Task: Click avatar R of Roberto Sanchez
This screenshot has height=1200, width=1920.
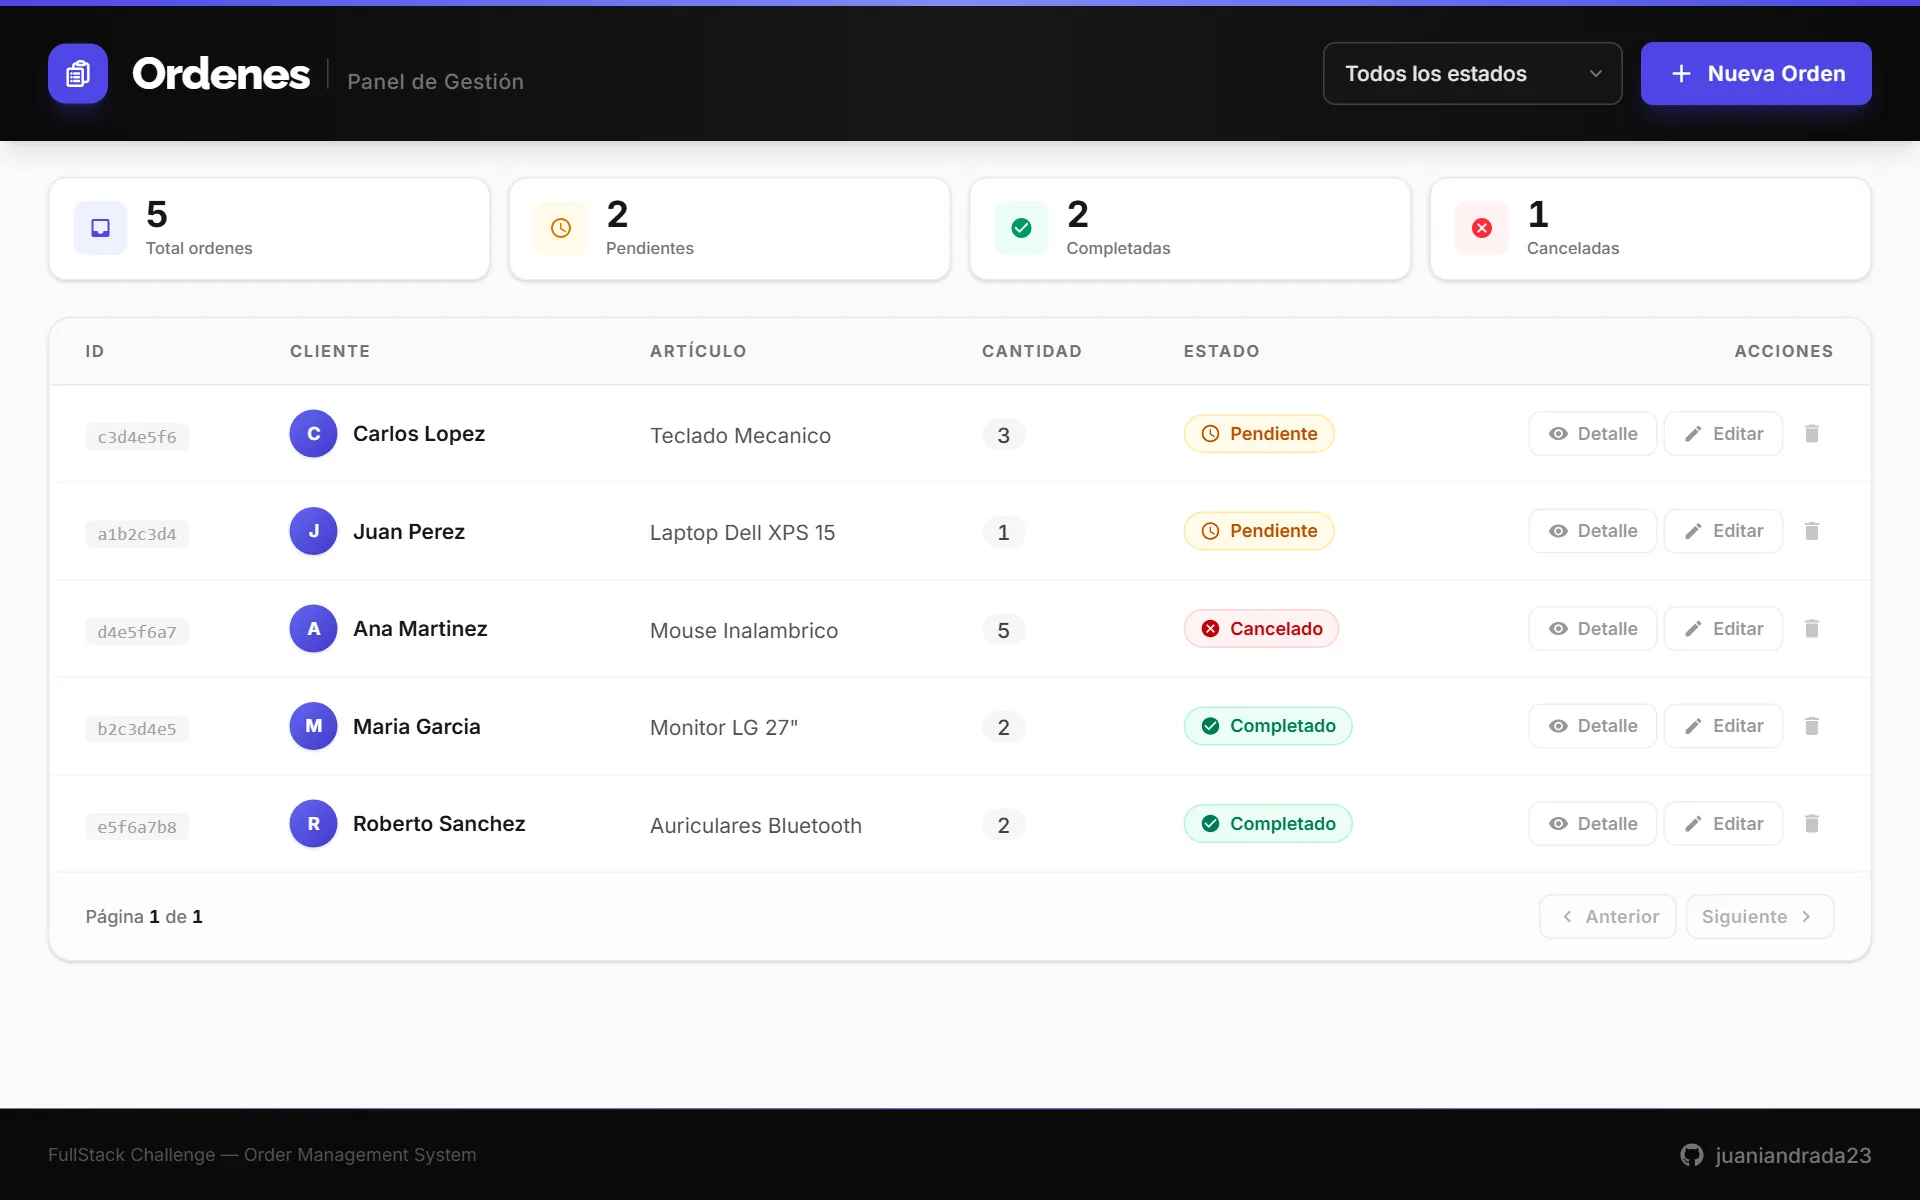Action: (313, 823)
